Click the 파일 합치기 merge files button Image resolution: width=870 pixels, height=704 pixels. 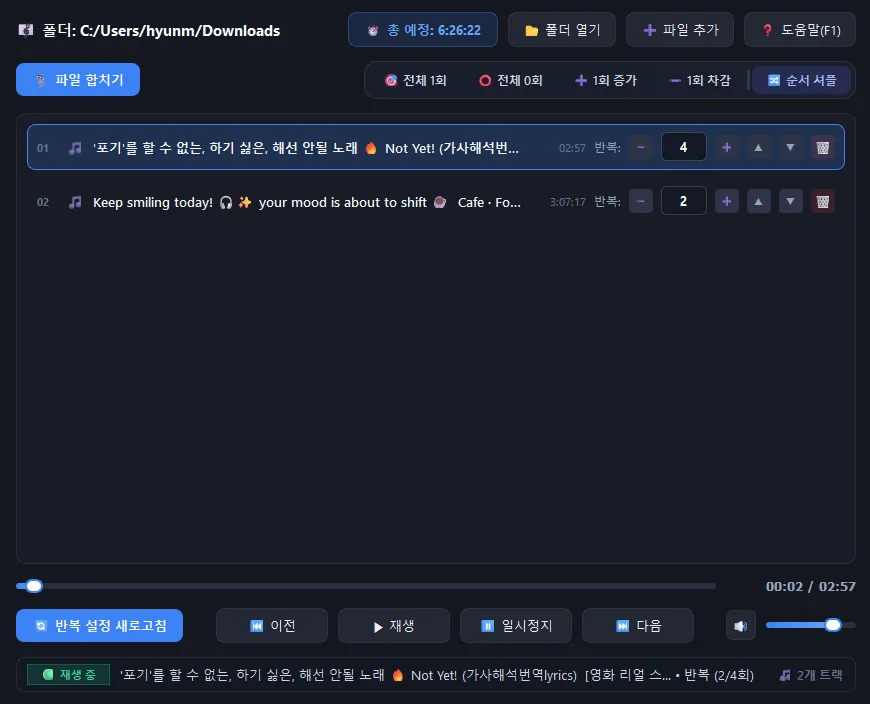click(78, 79)
